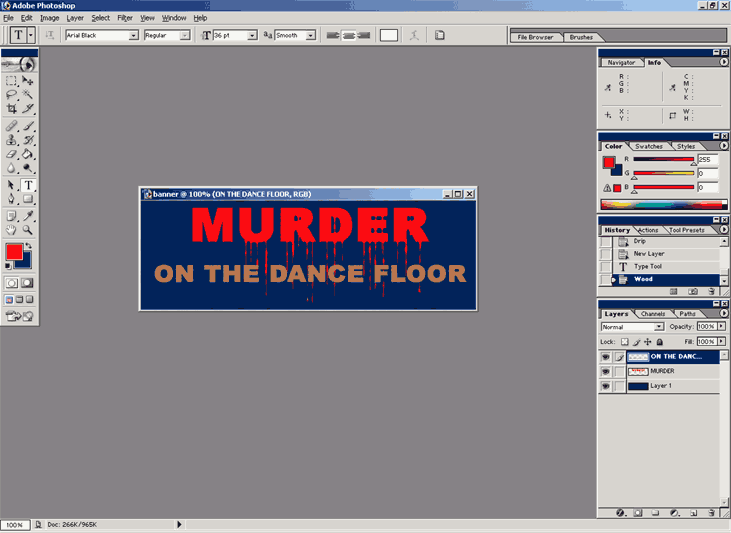Open the tool preset picker arrow
The image size is (731, 533).
(x=31, y=35)
